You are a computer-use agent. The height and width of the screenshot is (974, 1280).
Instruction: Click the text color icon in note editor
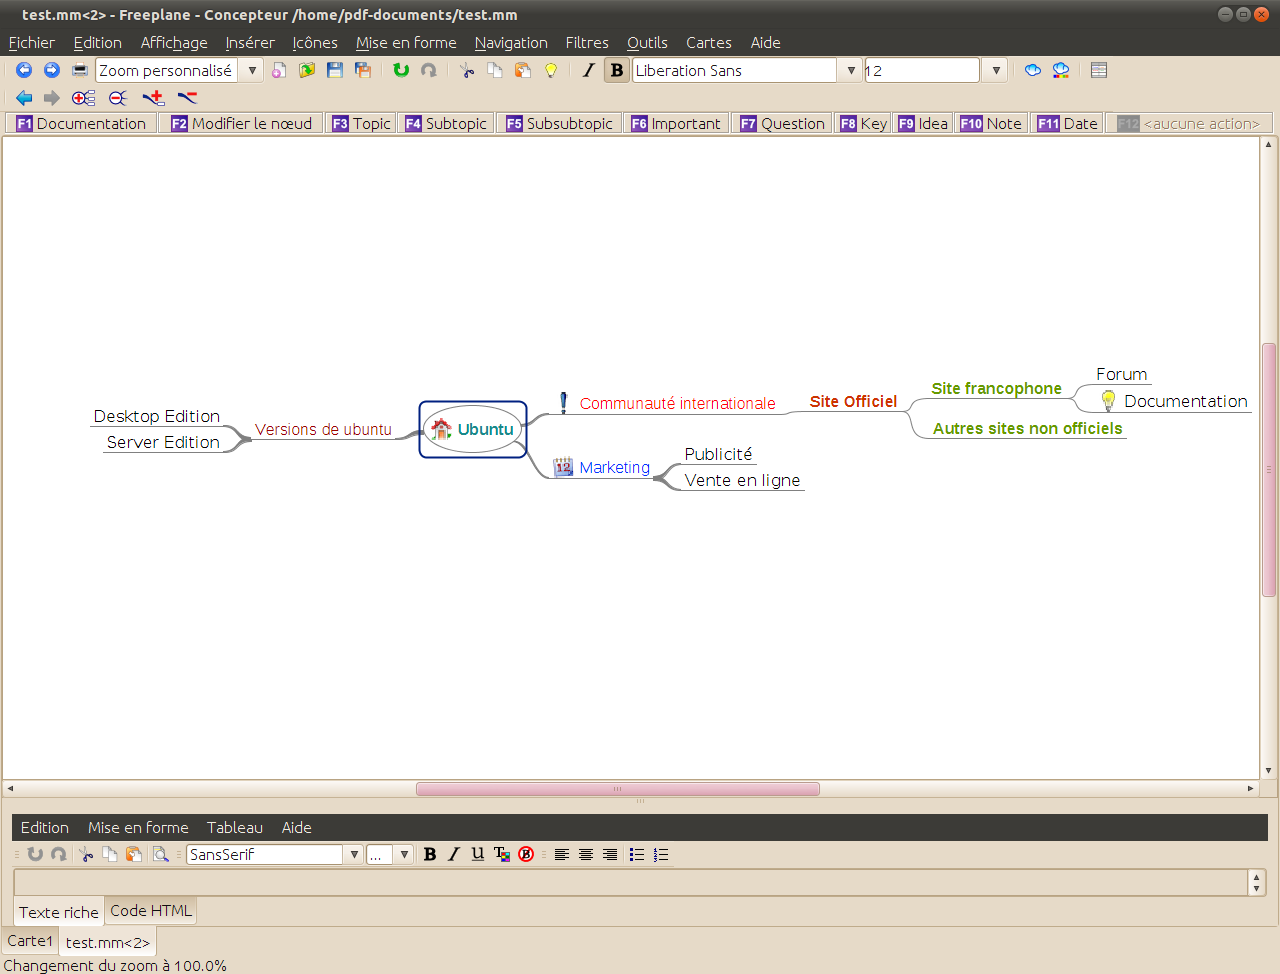(502, 854)
